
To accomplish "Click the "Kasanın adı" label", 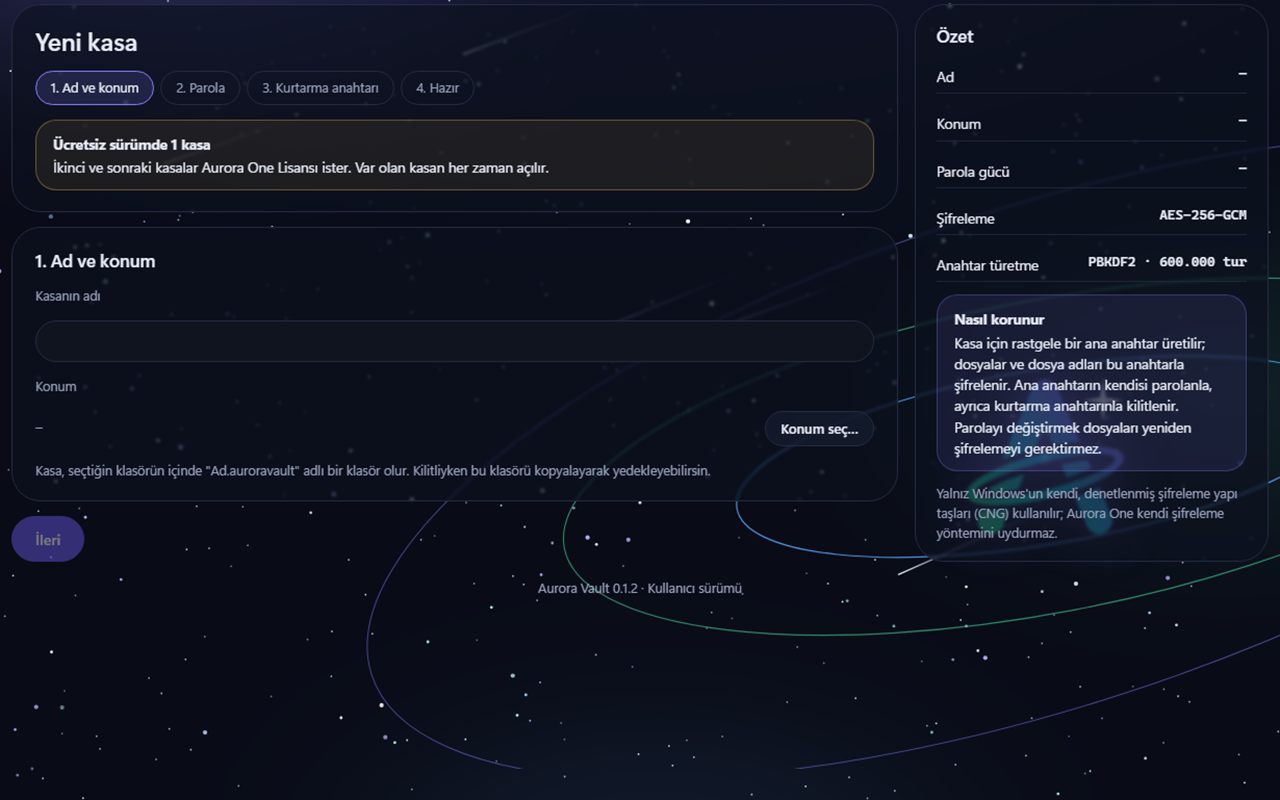I will [x=68, y=296].
